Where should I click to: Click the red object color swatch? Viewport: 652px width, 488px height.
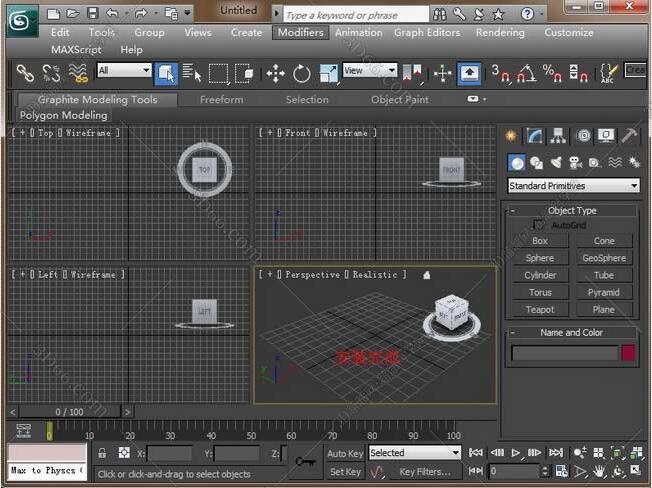pos(629,353)
